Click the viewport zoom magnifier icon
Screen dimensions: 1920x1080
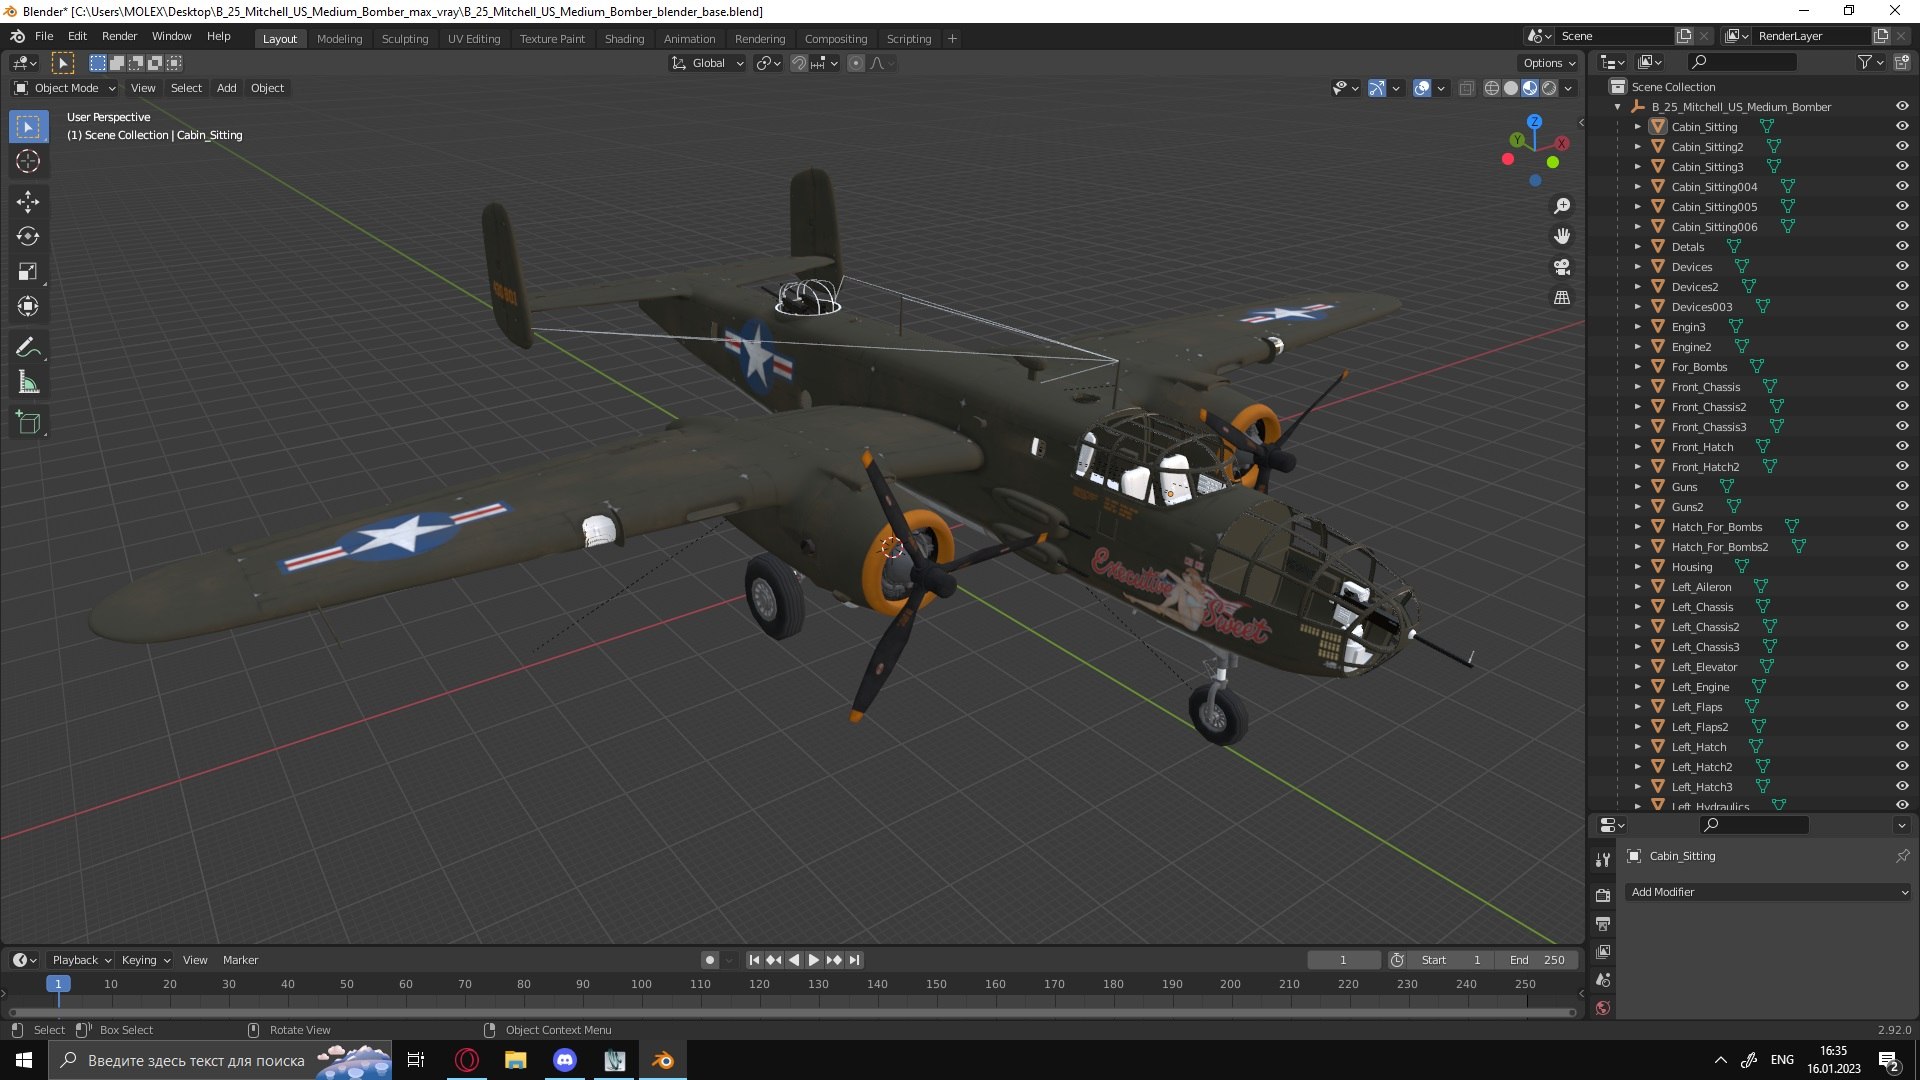[x=1562, y=206]
